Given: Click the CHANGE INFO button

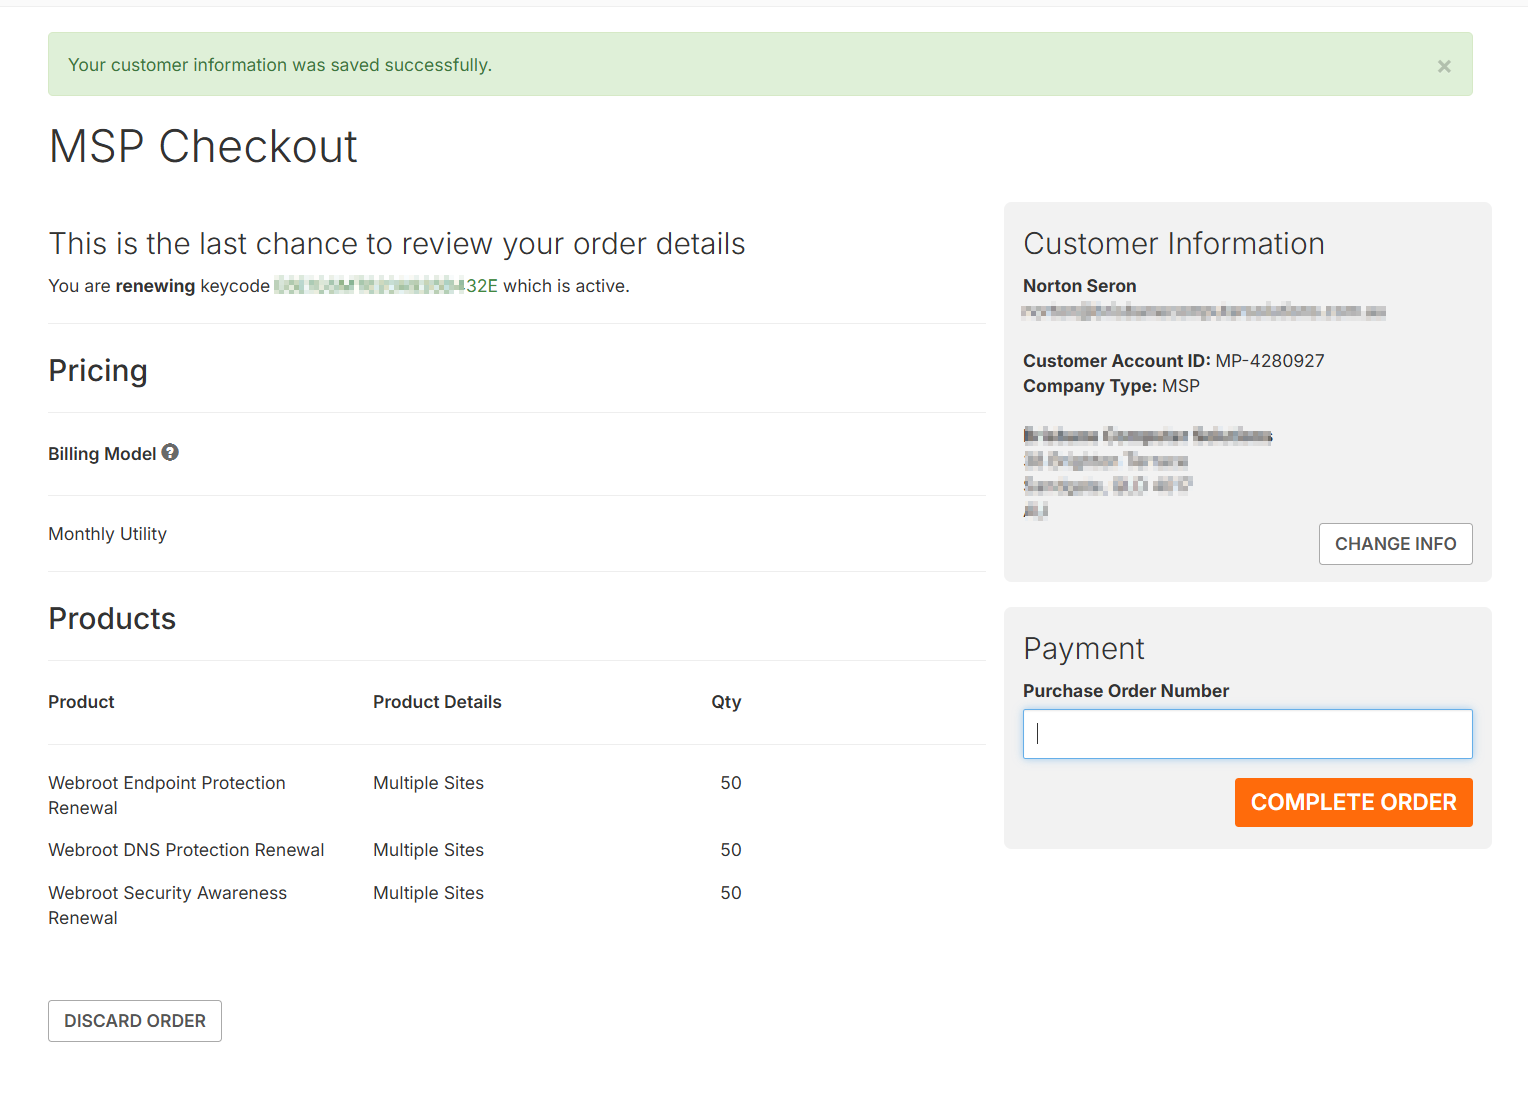Looking at the screenshot, I should 1395,544.
